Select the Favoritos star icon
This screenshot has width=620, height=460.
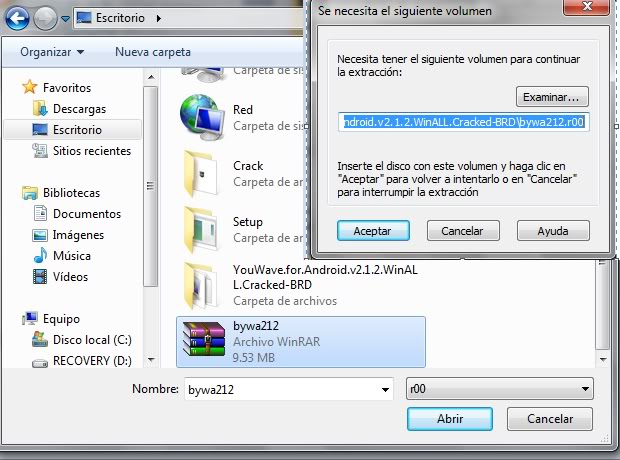click(x=30, y=87)
